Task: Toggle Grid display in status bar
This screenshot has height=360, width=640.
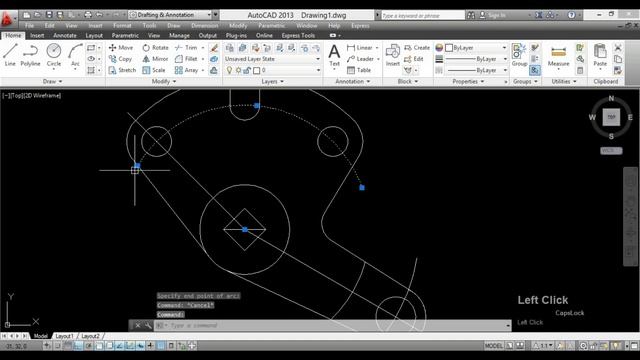Action: (68, 346)
